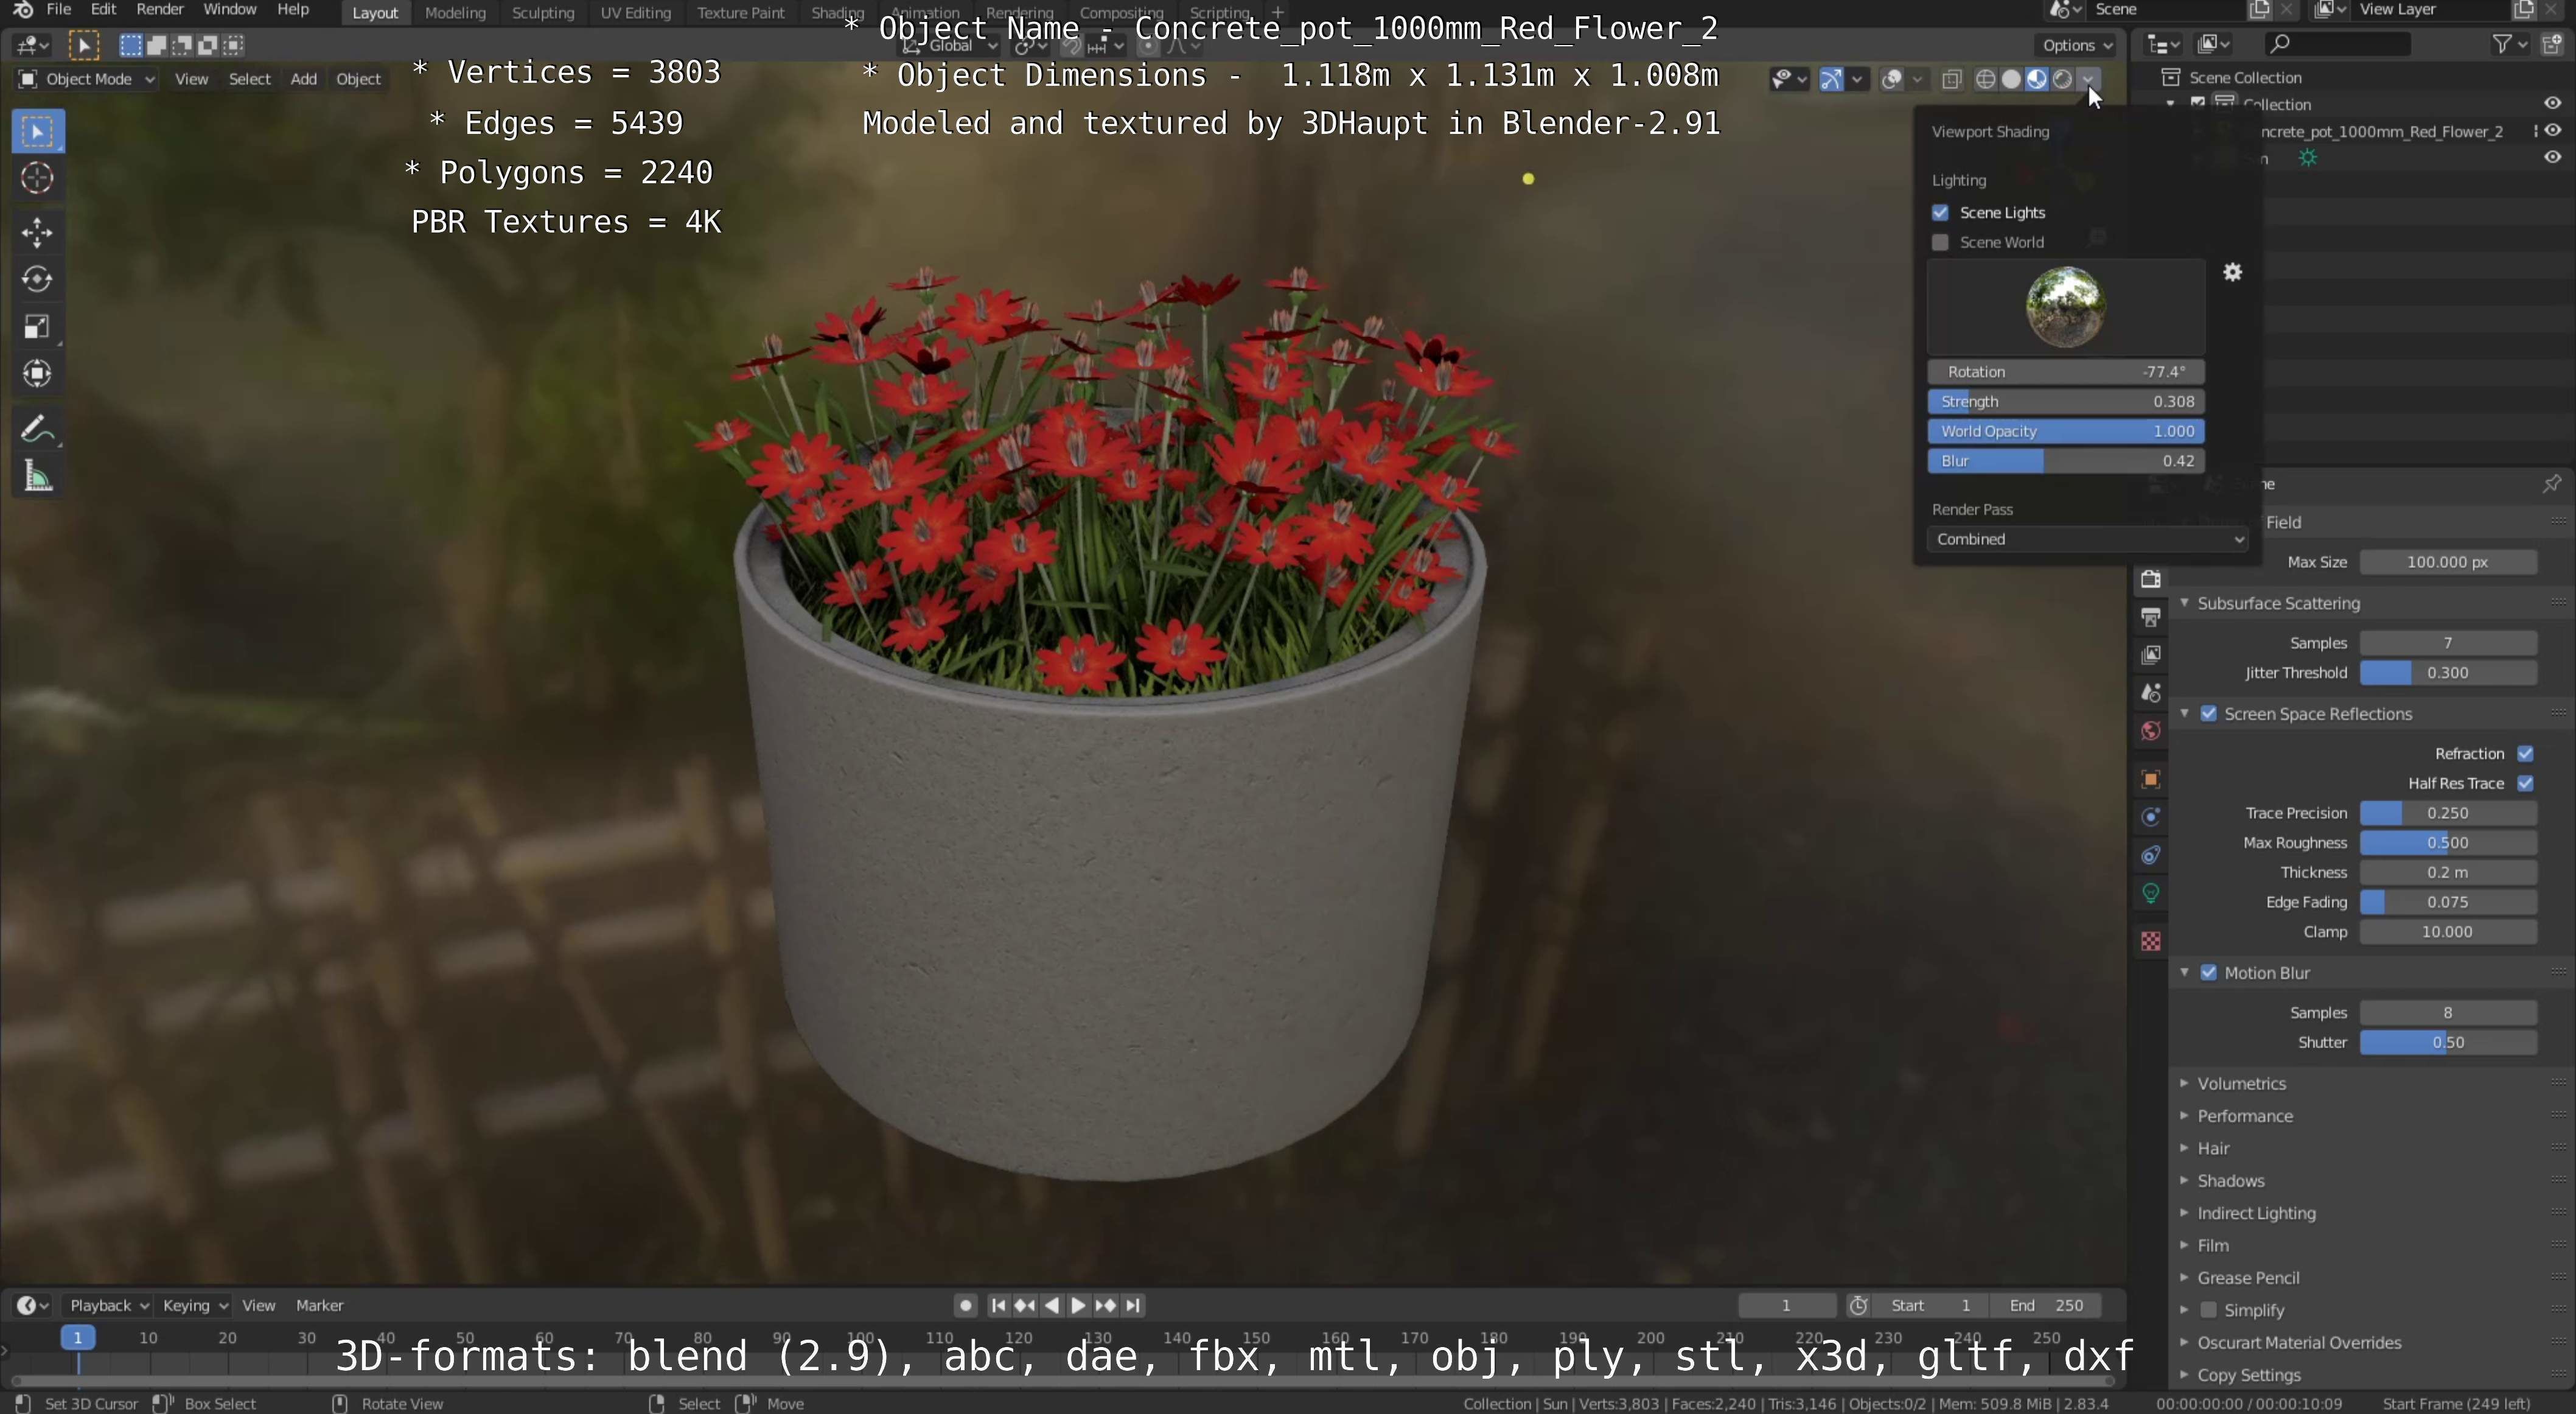Activate the Annotate pencil tool
This screenshot has height=1414, width=2576.
(38, 429)
